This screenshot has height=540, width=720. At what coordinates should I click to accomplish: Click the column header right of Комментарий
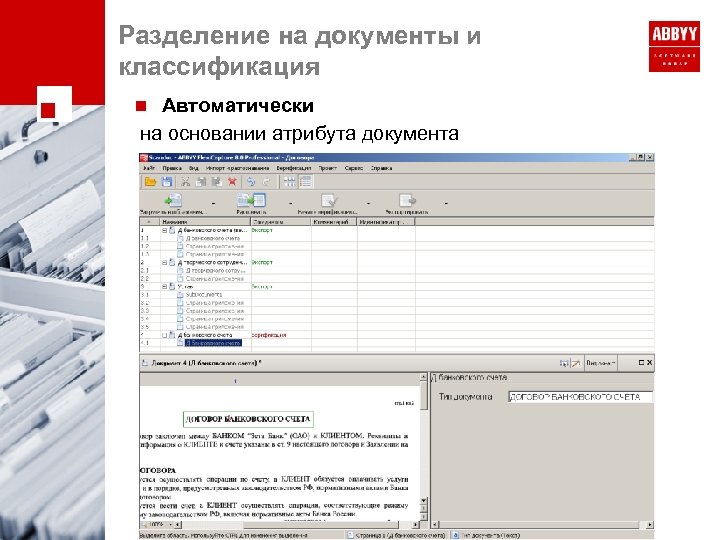coord(386,222)
